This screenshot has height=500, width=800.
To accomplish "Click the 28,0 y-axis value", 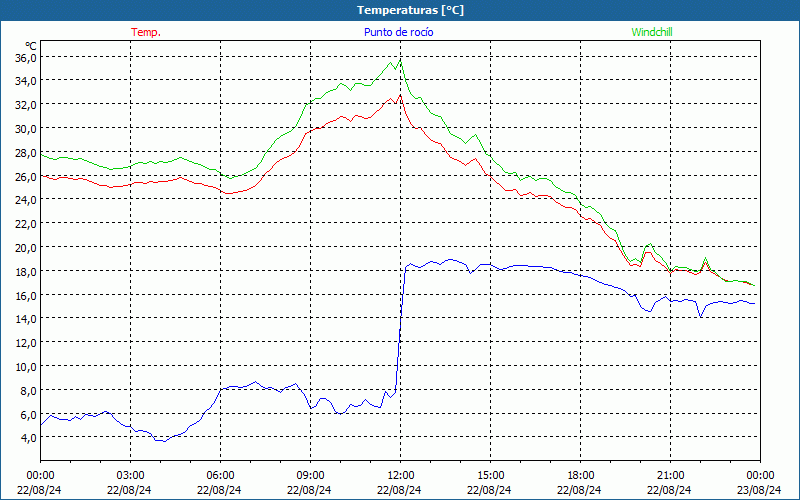I will 26,152.
